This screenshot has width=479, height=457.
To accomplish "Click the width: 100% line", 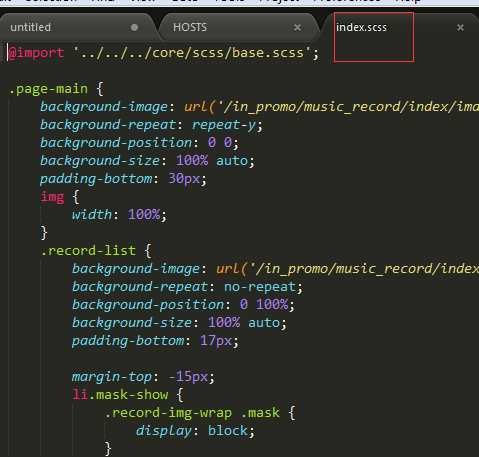I will 119,215.
